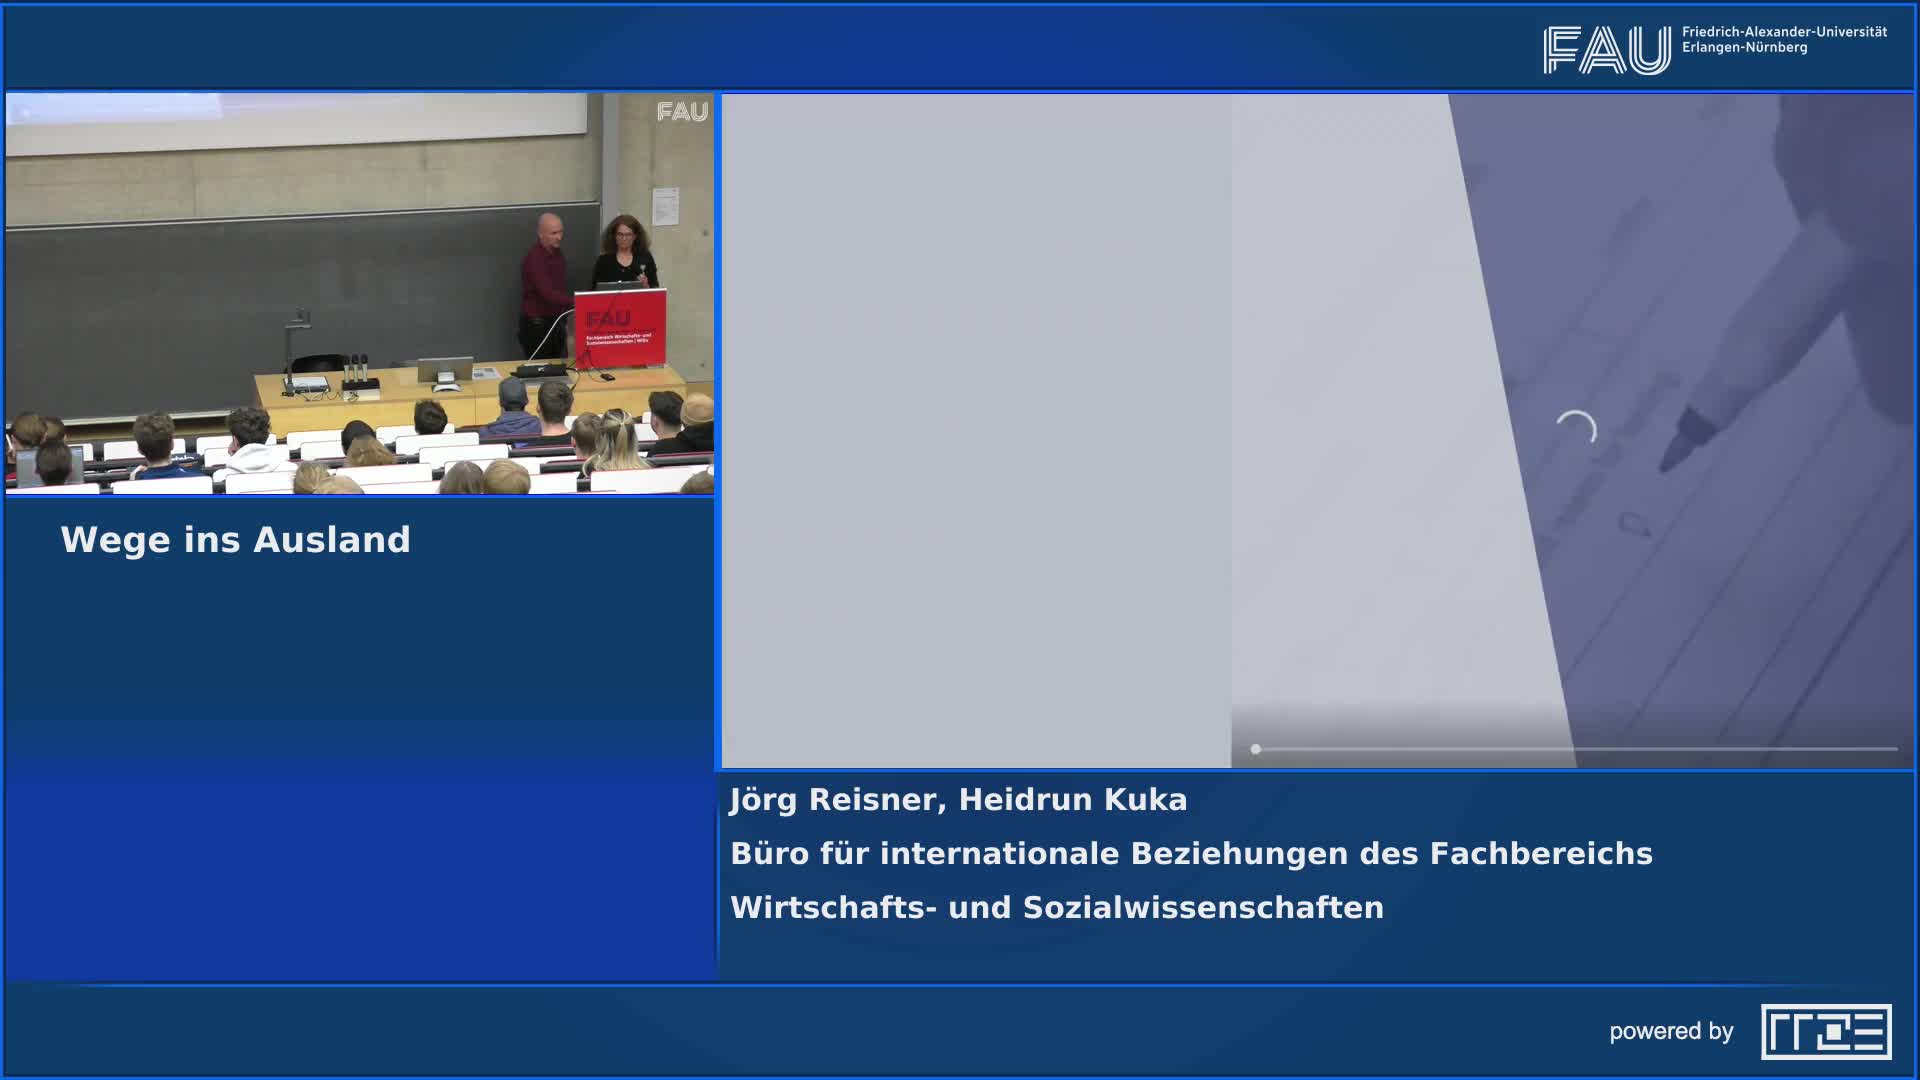Click the loading spinner in video

[x=1576, y=430]
